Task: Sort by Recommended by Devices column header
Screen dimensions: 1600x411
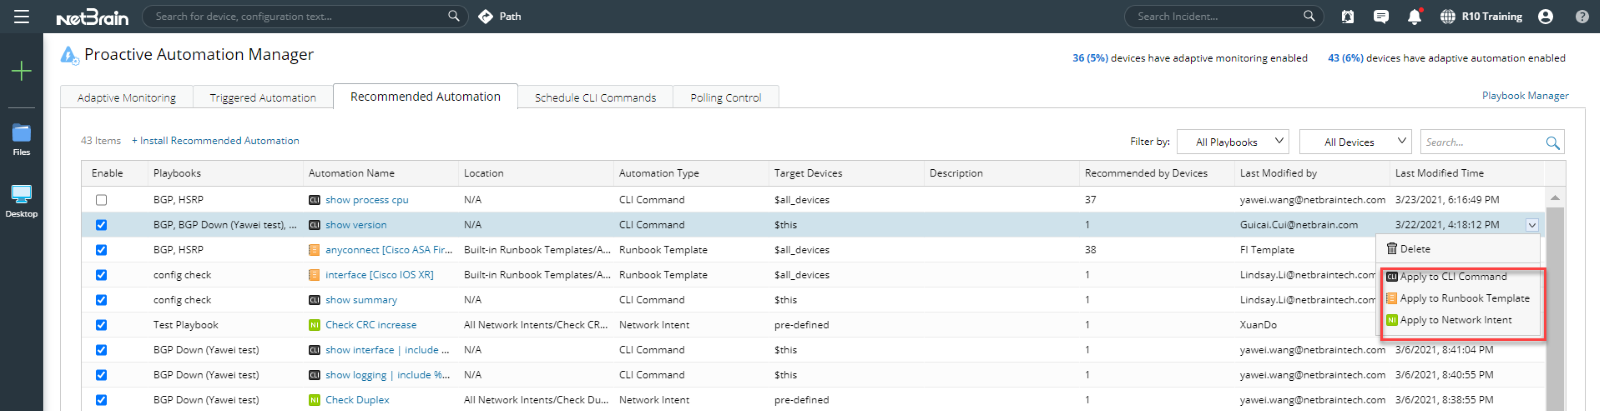Action: (x=1157, y=173)
